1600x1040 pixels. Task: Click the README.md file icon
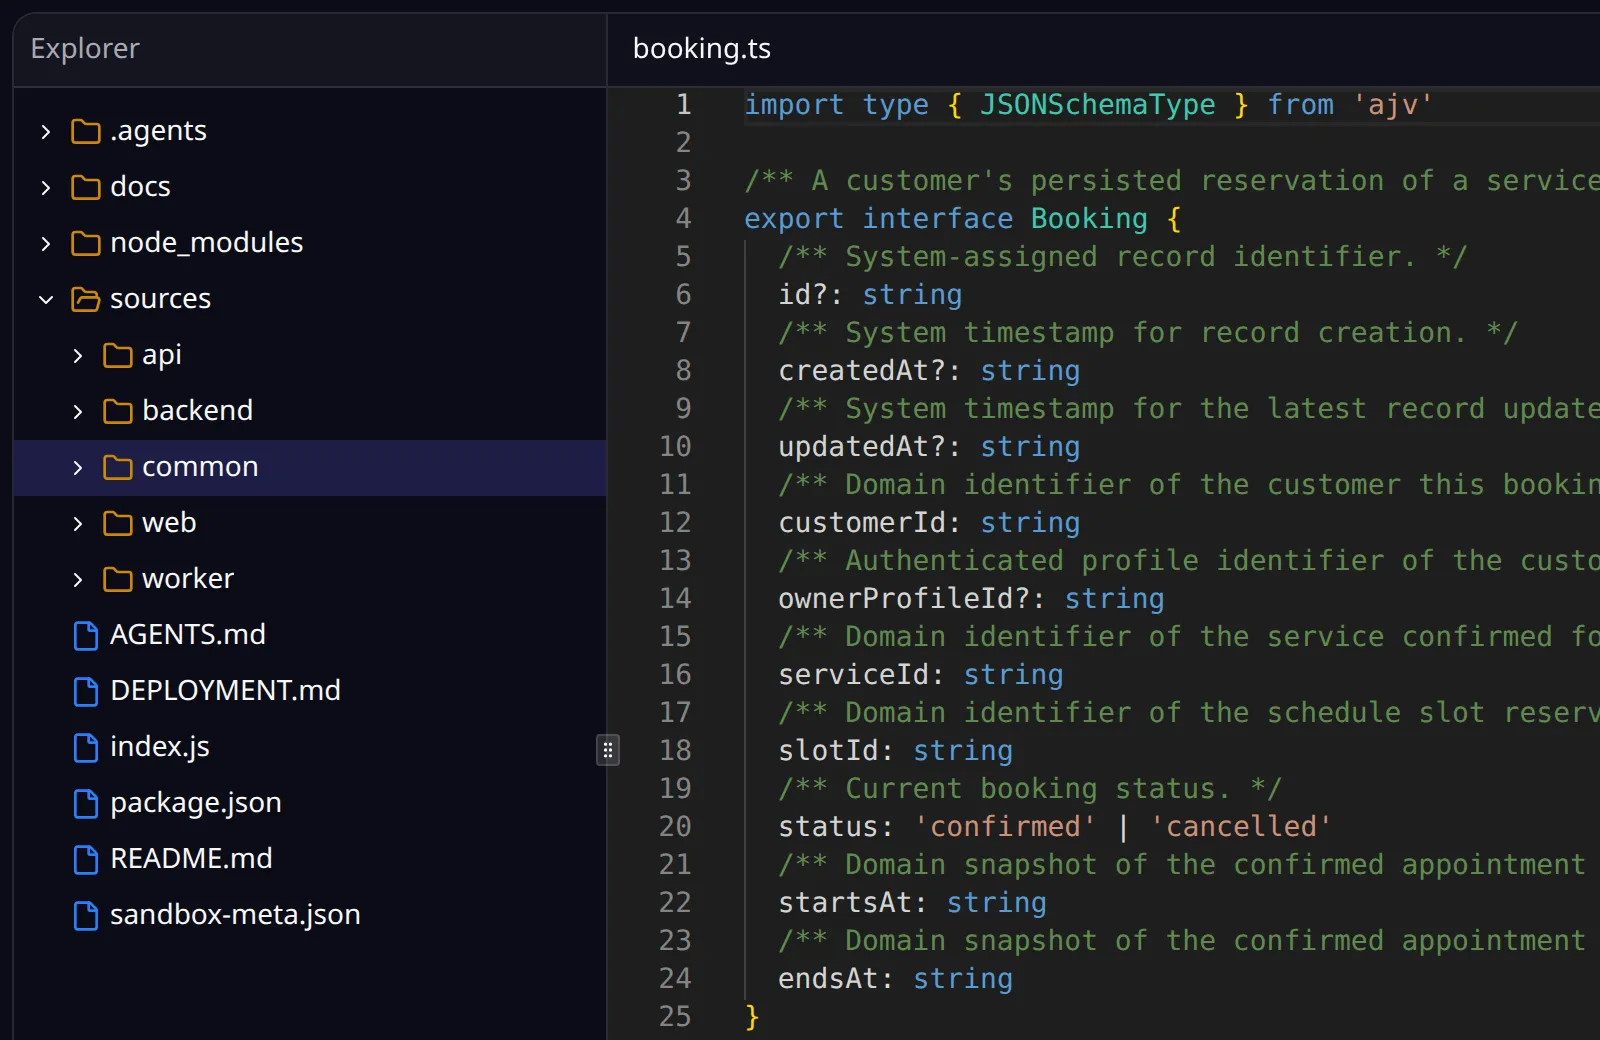click(86, 859)
